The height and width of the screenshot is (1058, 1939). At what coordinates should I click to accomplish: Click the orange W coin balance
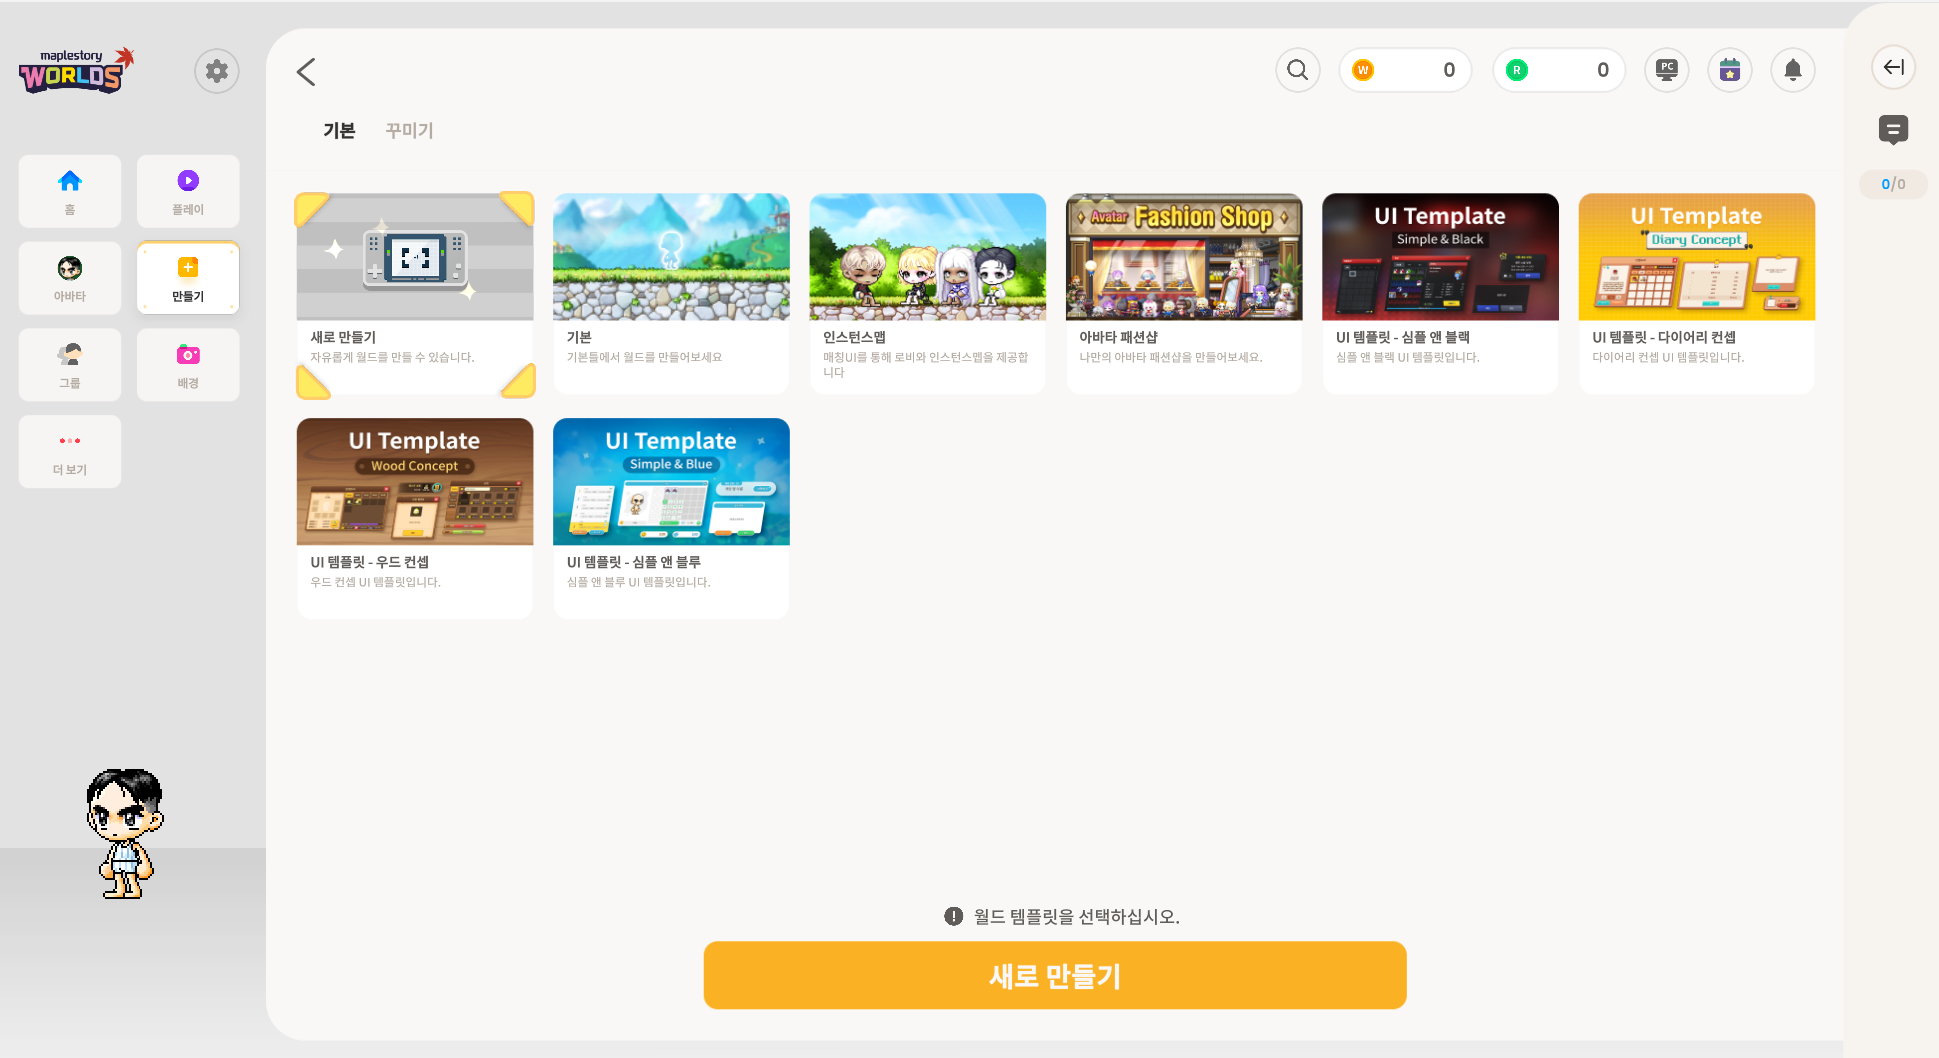pyautogui.click(x=1405, y=70)
